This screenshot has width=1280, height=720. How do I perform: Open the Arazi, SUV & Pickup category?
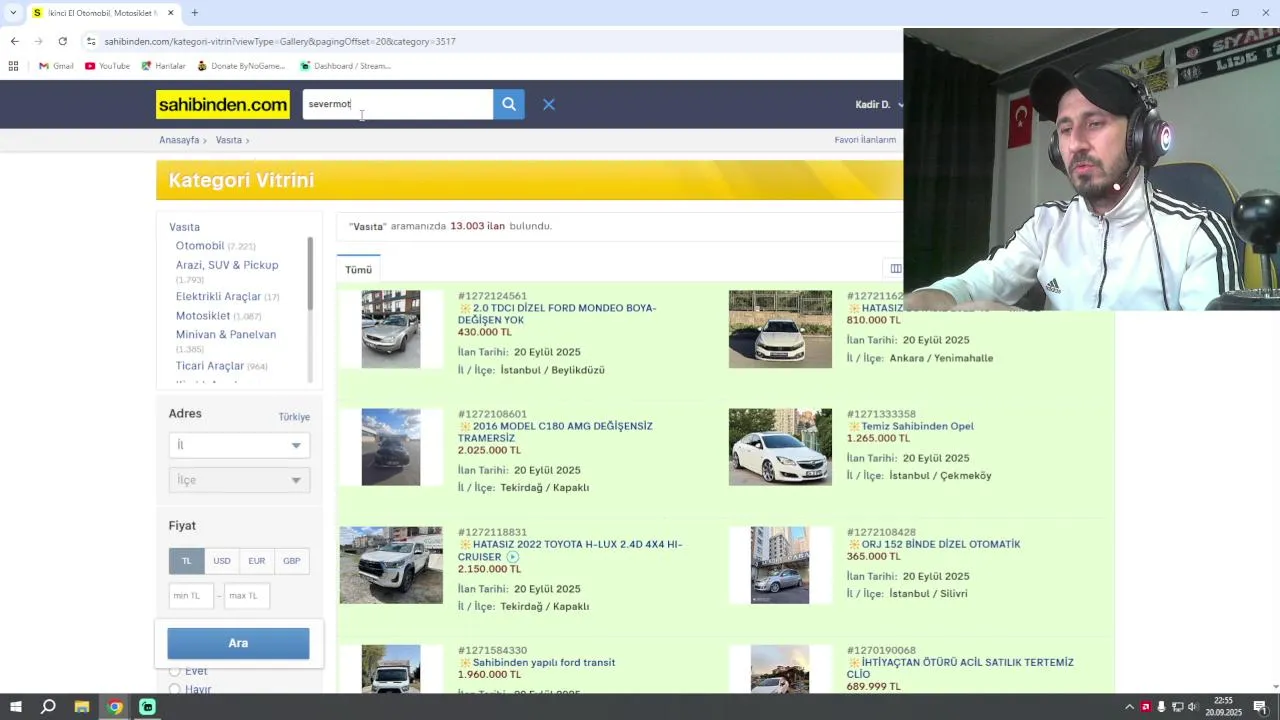(227, 265)
